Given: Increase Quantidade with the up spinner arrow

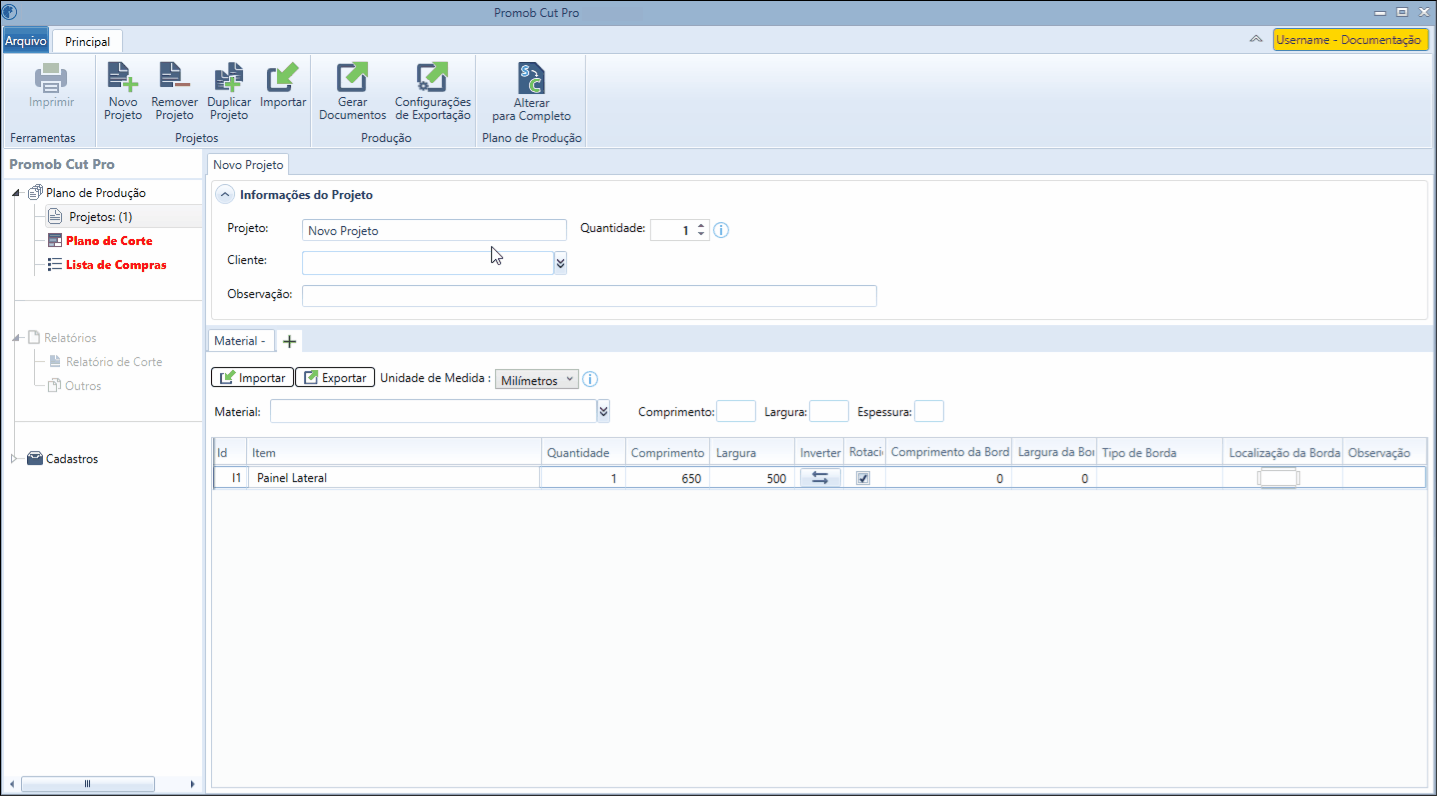Looking at the screenshot, I should click(x=701, y=225).
